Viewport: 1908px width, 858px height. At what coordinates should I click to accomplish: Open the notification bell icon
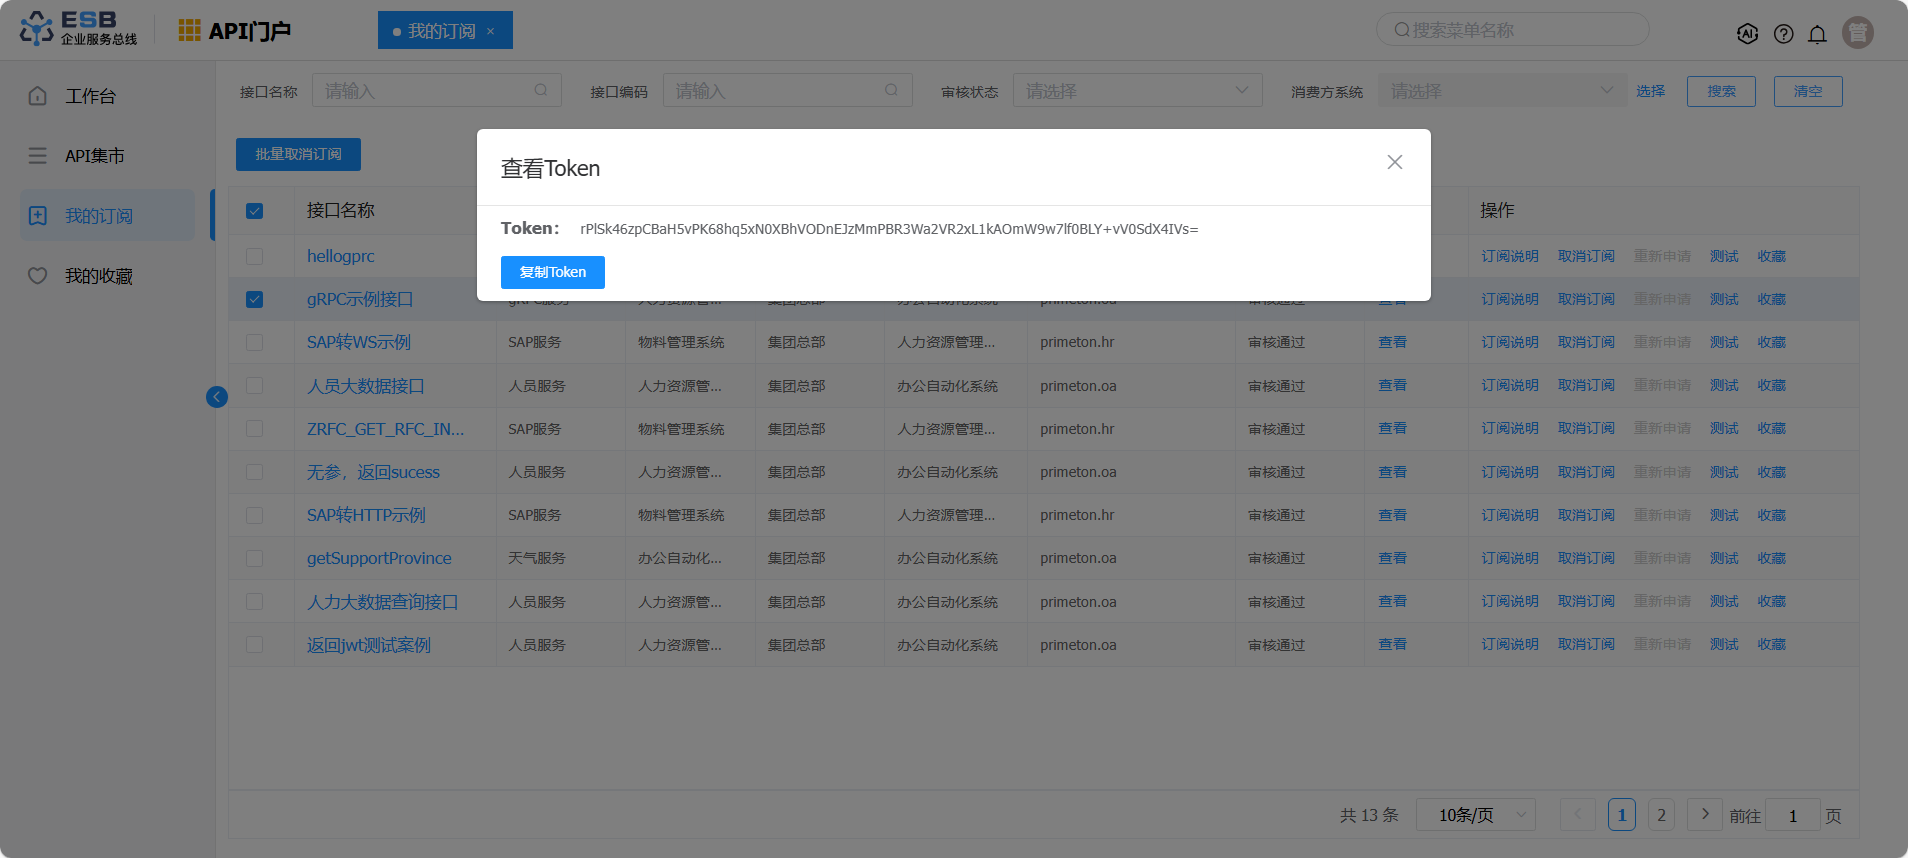pyautogui.click(x=1817, y=34)
